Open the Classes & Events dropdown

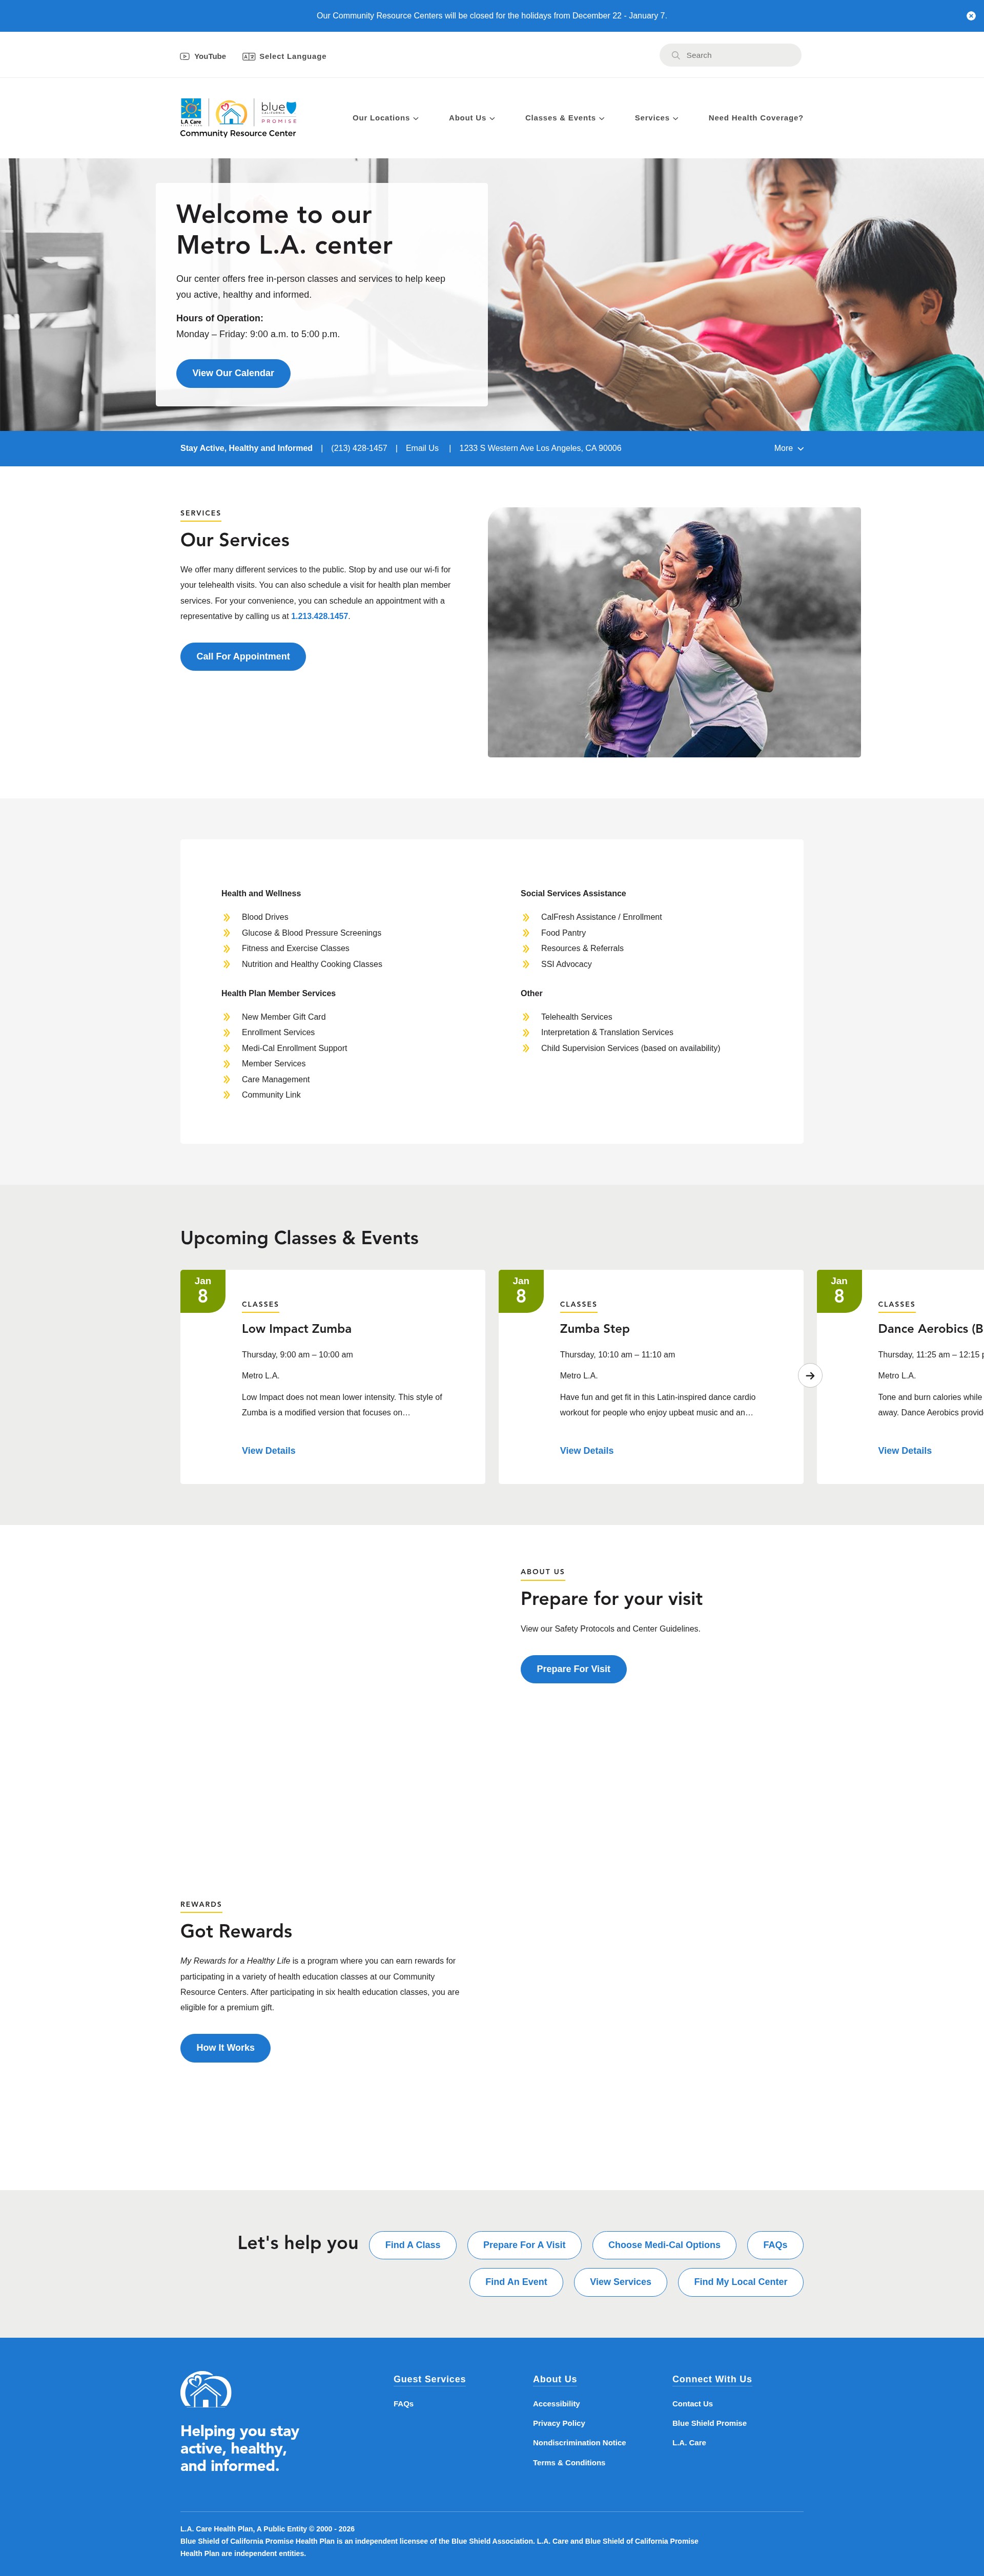pyautogui.click(x=565, y=118)
